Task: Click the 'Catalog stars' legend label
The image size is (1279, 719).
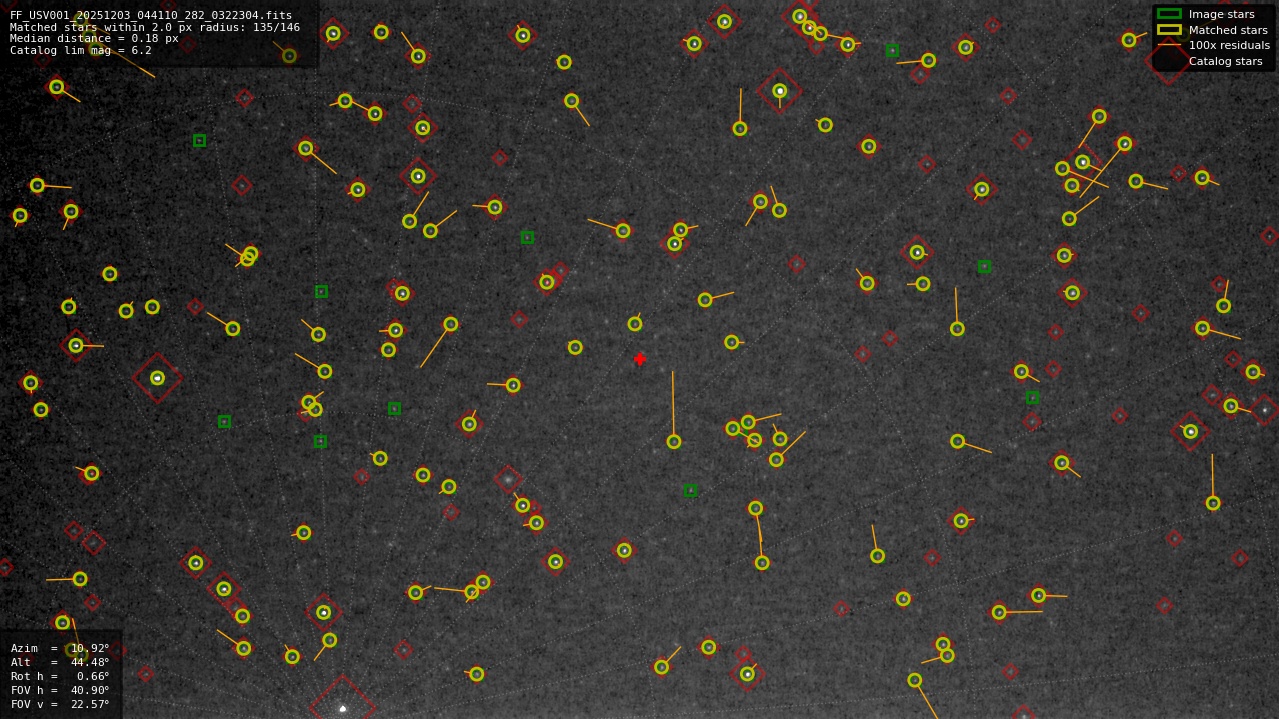Action: click(x=1225, y=61)
